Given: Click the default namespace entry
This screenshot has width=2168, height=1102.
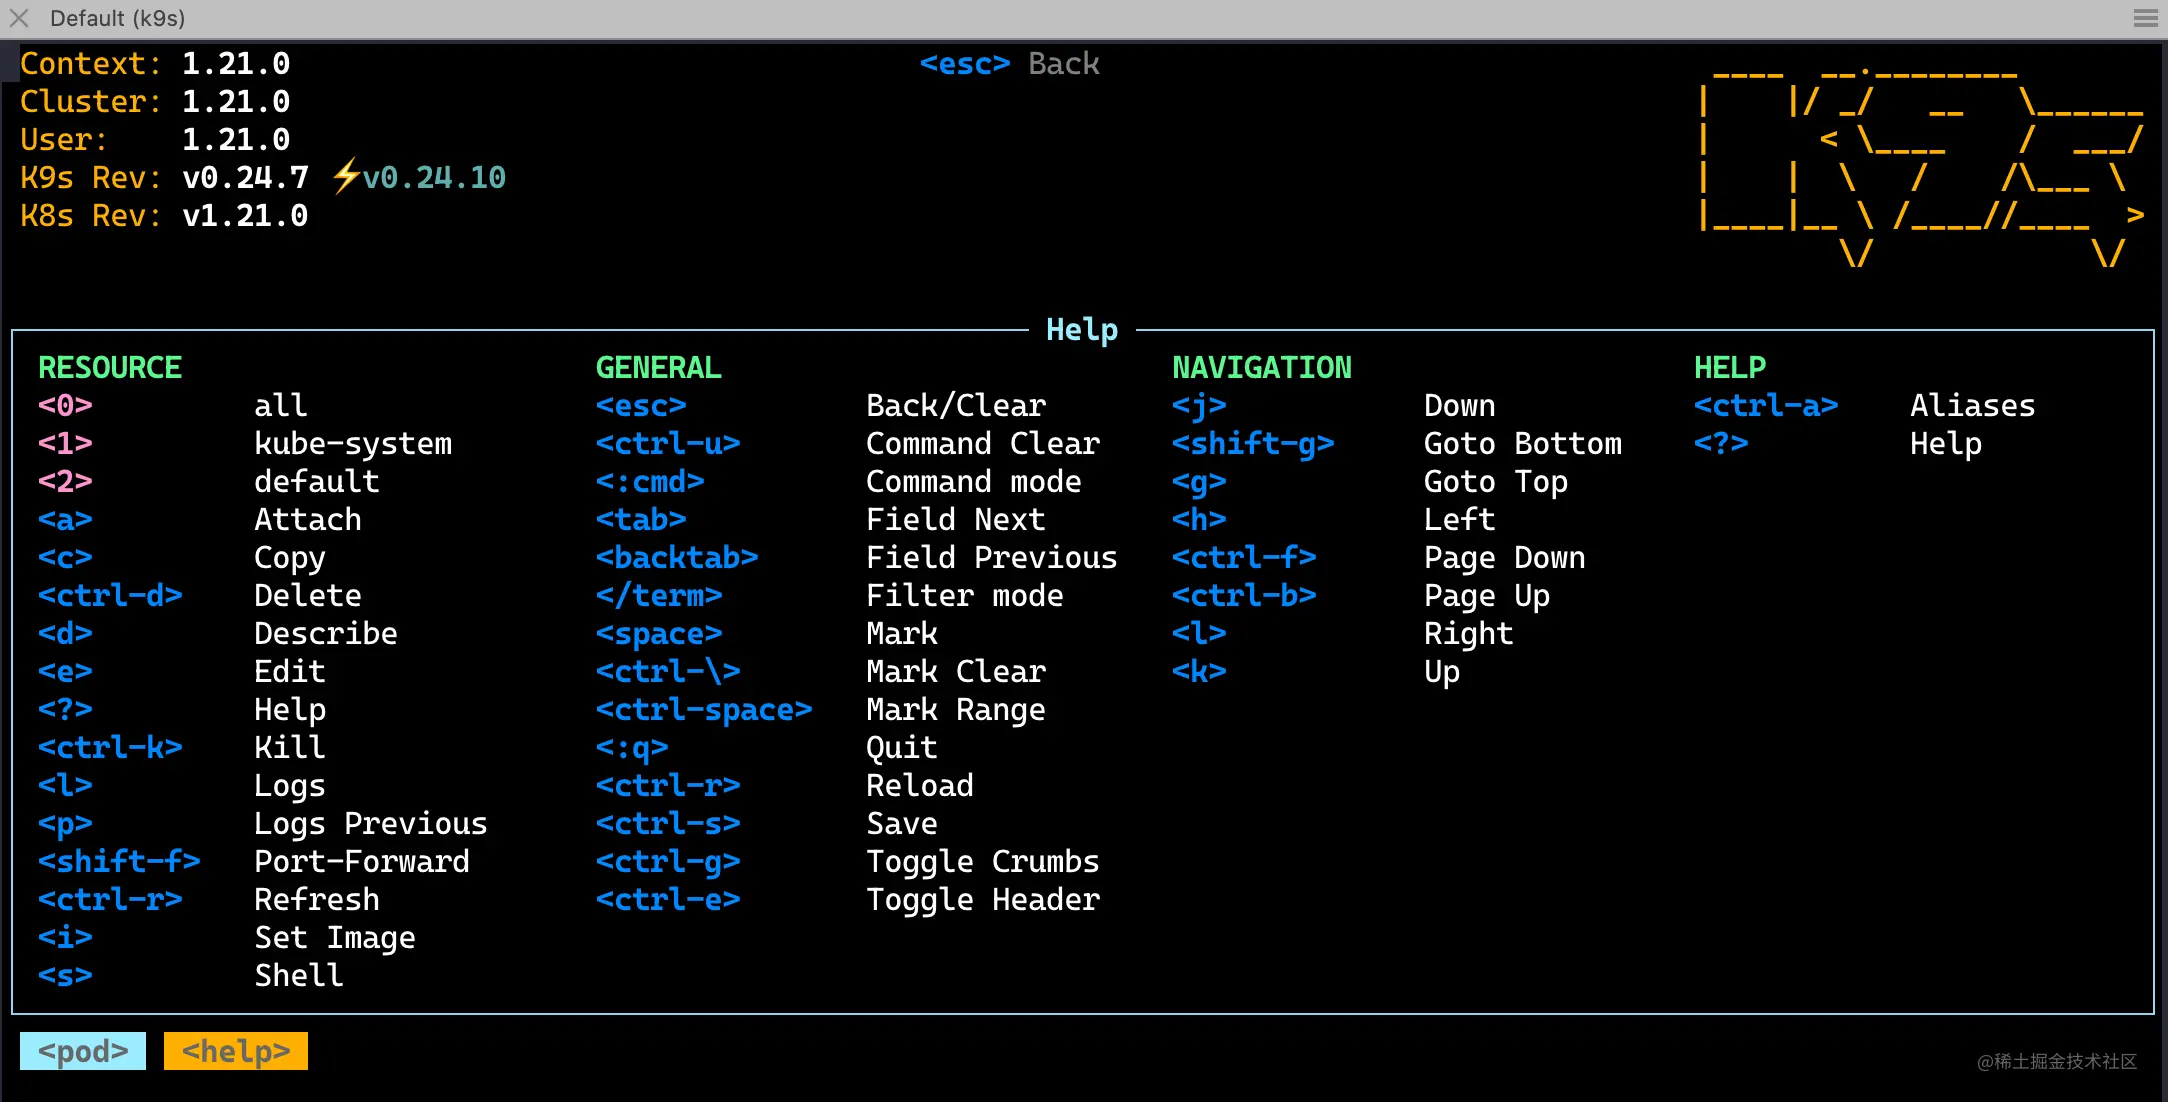Looking at the screenshot, I should point(317,482).
